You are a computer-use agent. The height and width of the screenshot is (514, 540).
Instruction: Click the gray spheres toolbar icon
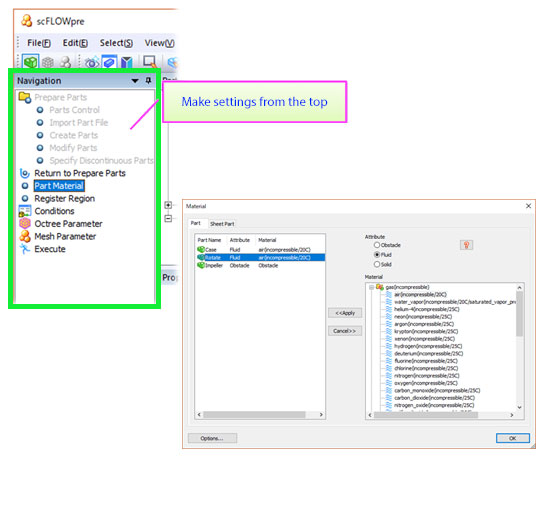click(65, 62)
